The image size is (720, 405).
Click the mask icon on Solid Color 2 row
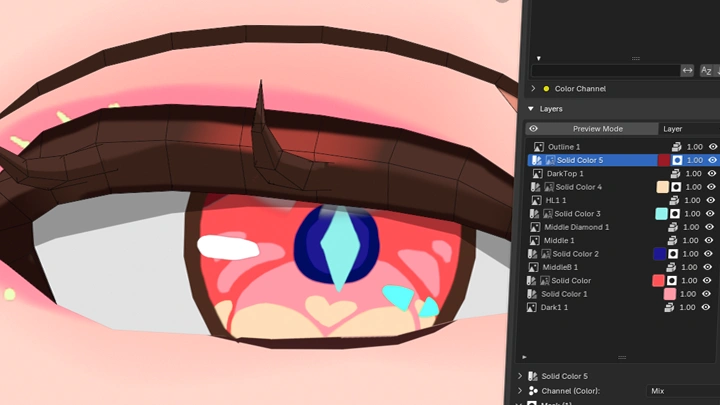click(x=673, y=253)
